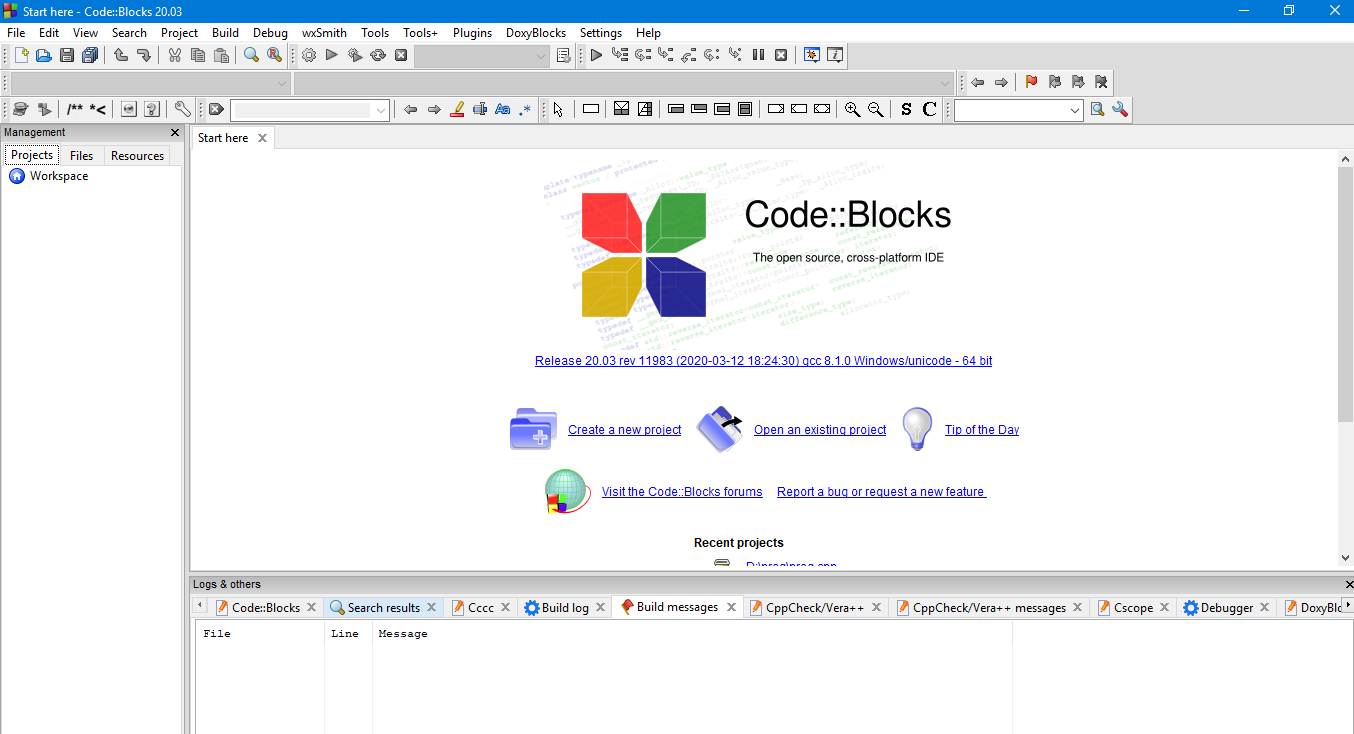1354x734 pixels.
Task: Click Report a bug or request a new feature
Action: point(881,492)
